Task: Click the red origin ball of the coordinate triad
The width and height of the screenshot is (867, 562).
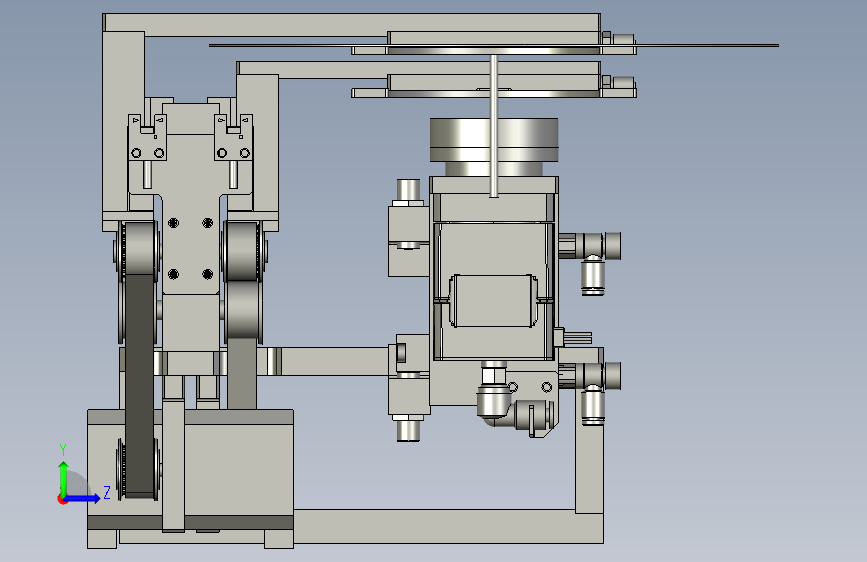Action: (62, 499)
